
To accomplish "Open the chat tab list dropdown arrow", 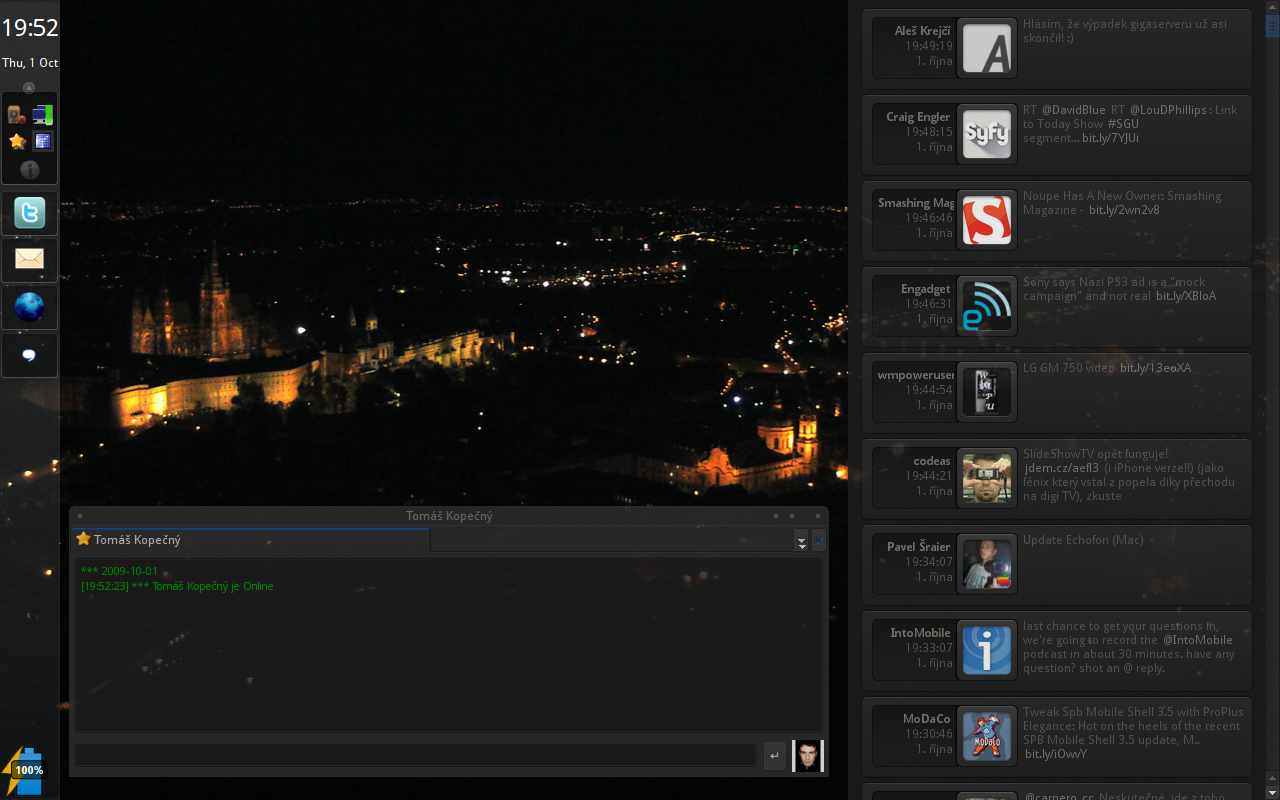I will coord(801,541).
